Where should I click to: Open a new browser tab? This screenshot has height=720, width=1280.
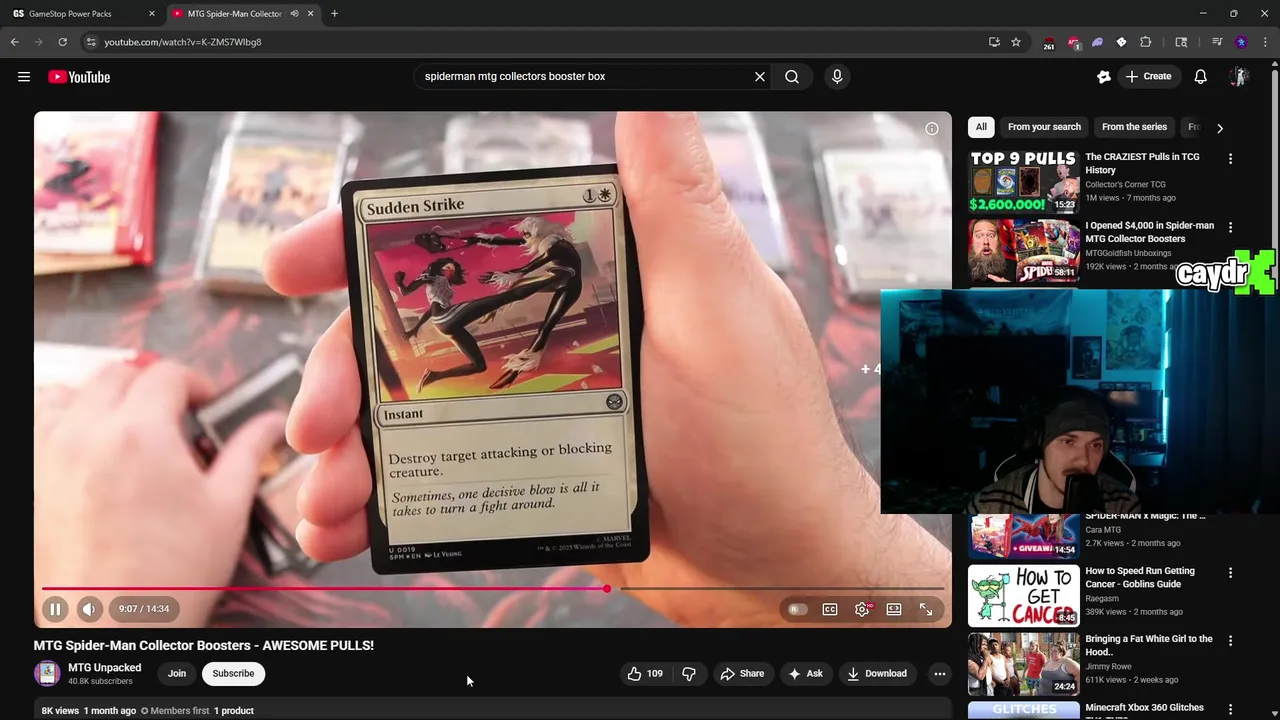pyautogui.click(x=335, y=14)
